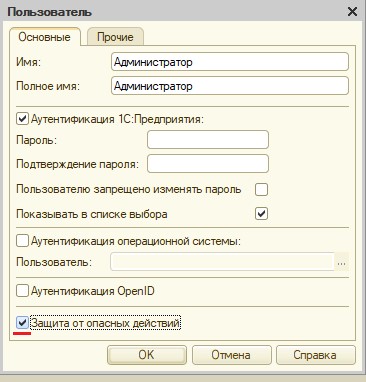Uncheck Показывать в списке выбора
The image size is (366, 382).
point(261,214)
